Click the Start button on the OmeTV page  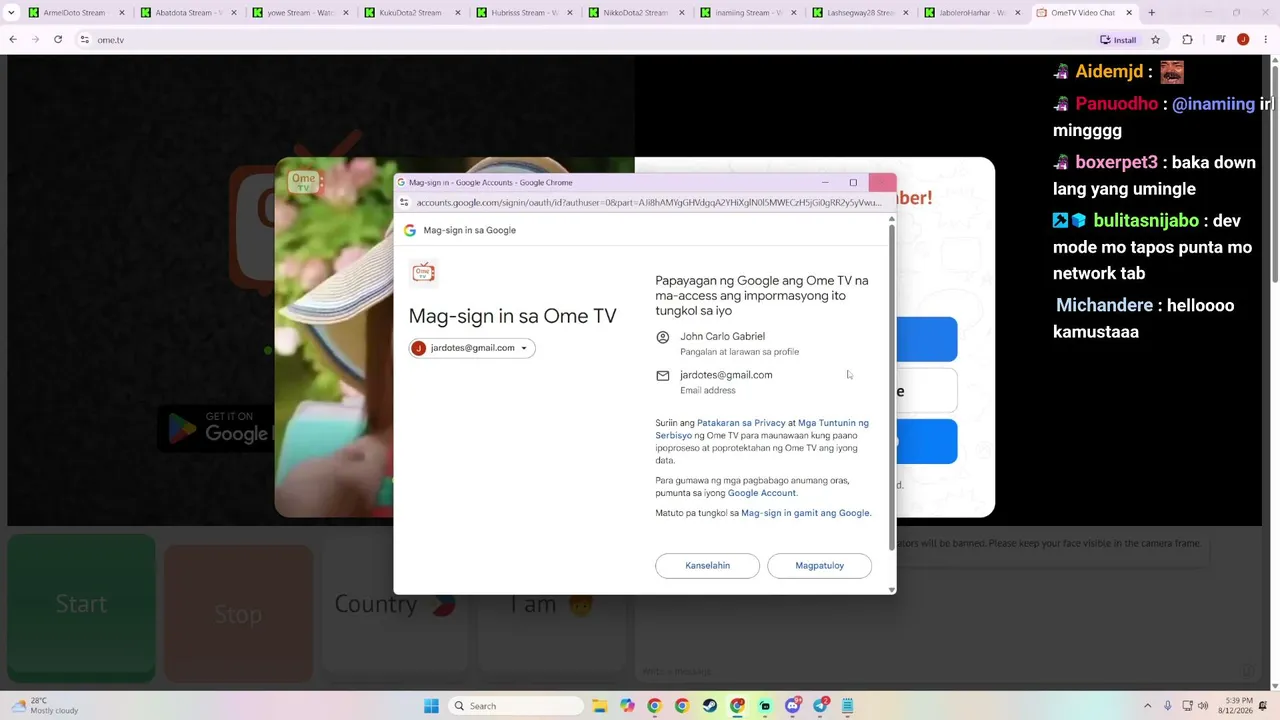pos(81,607)
